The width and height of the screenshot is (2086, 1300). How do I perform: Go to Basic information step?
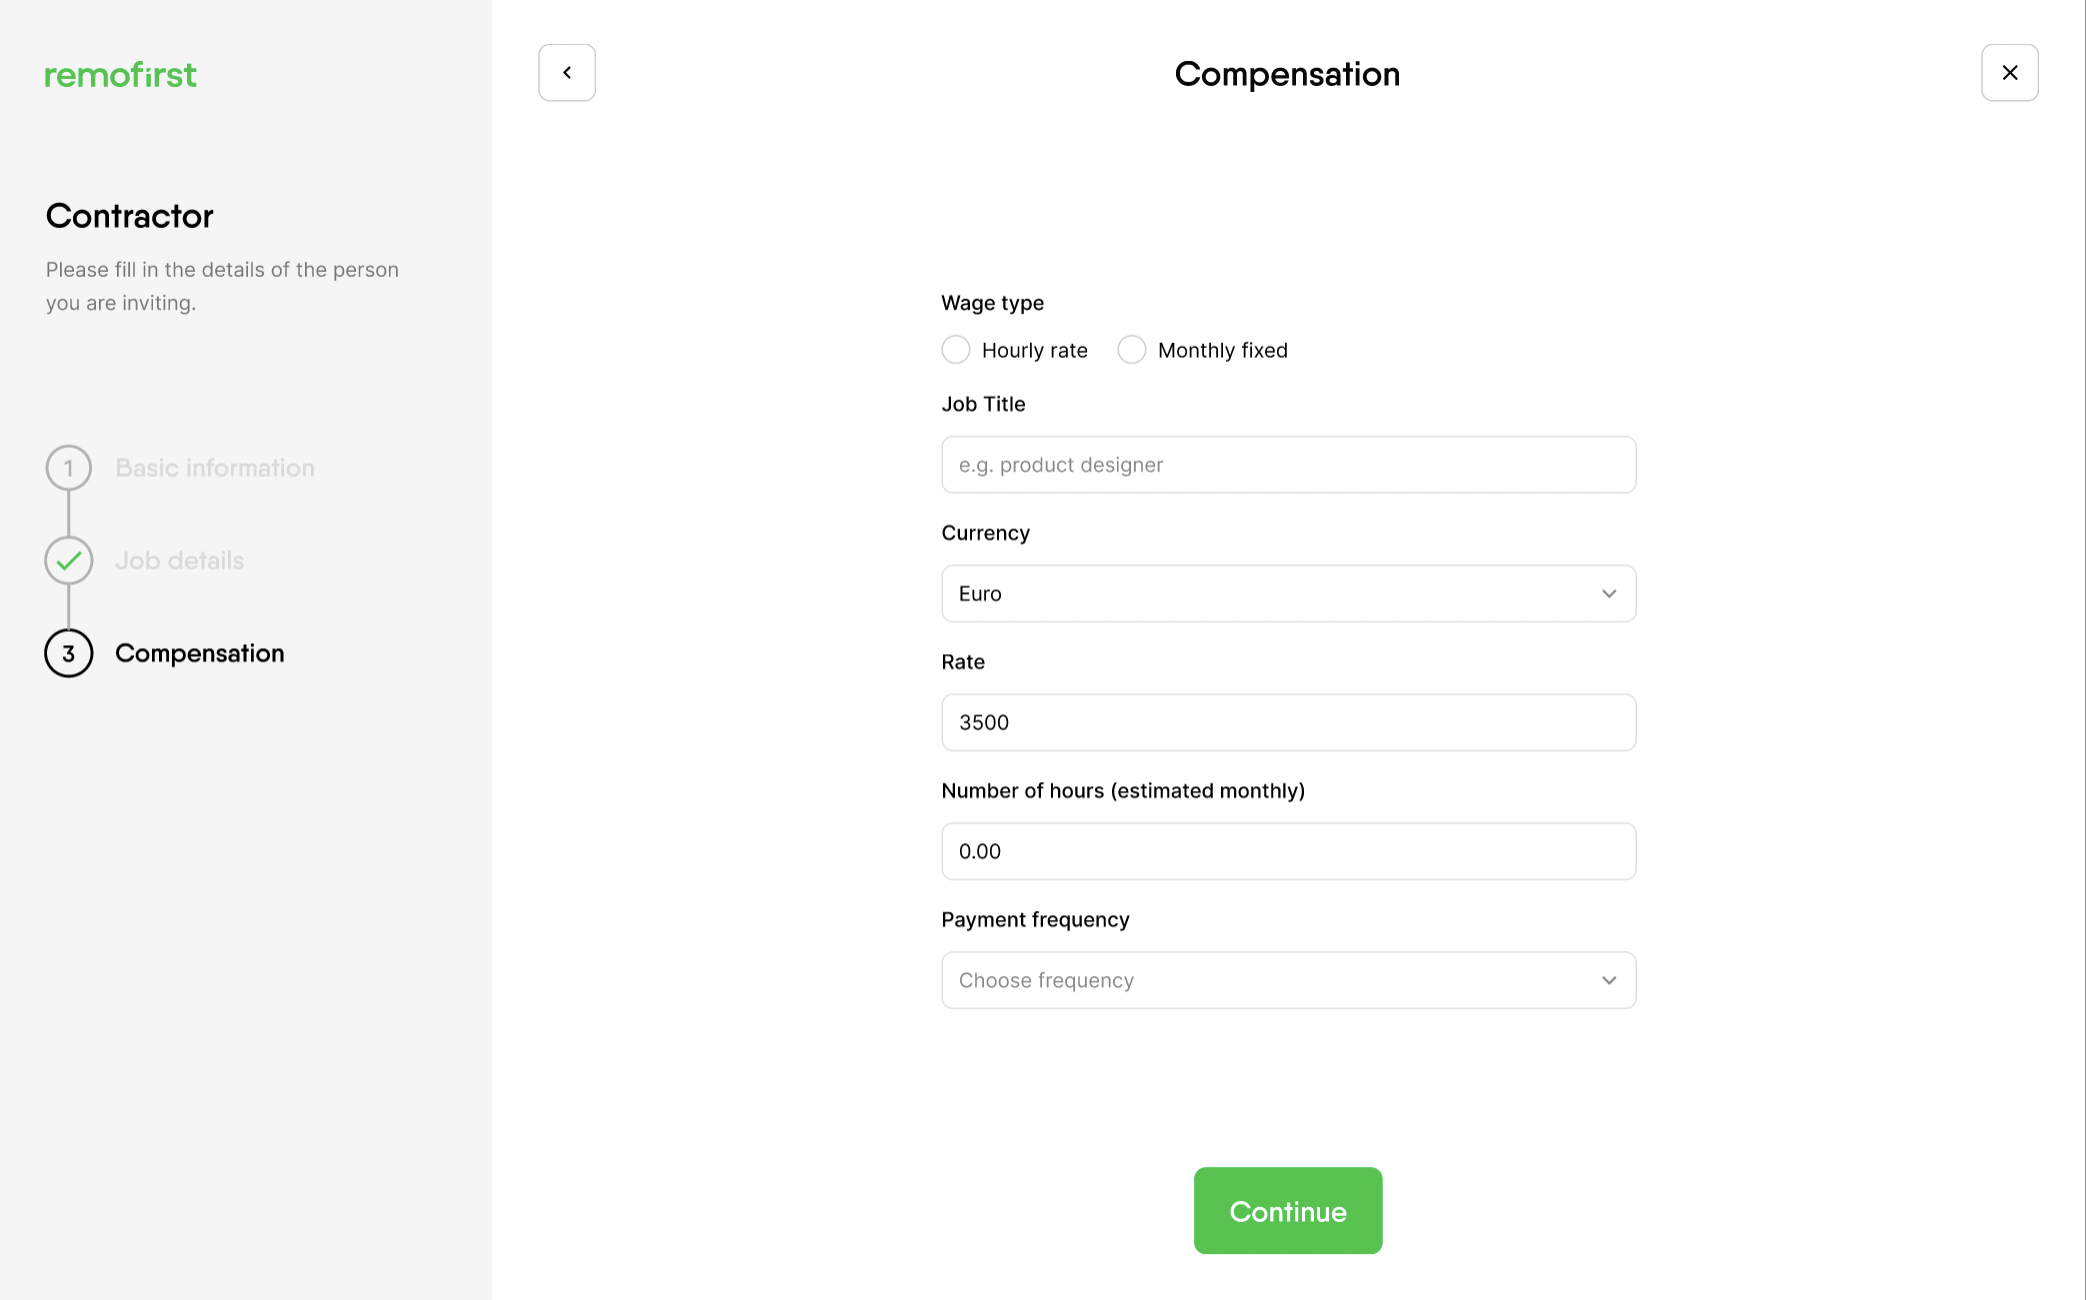click(214, 468)
